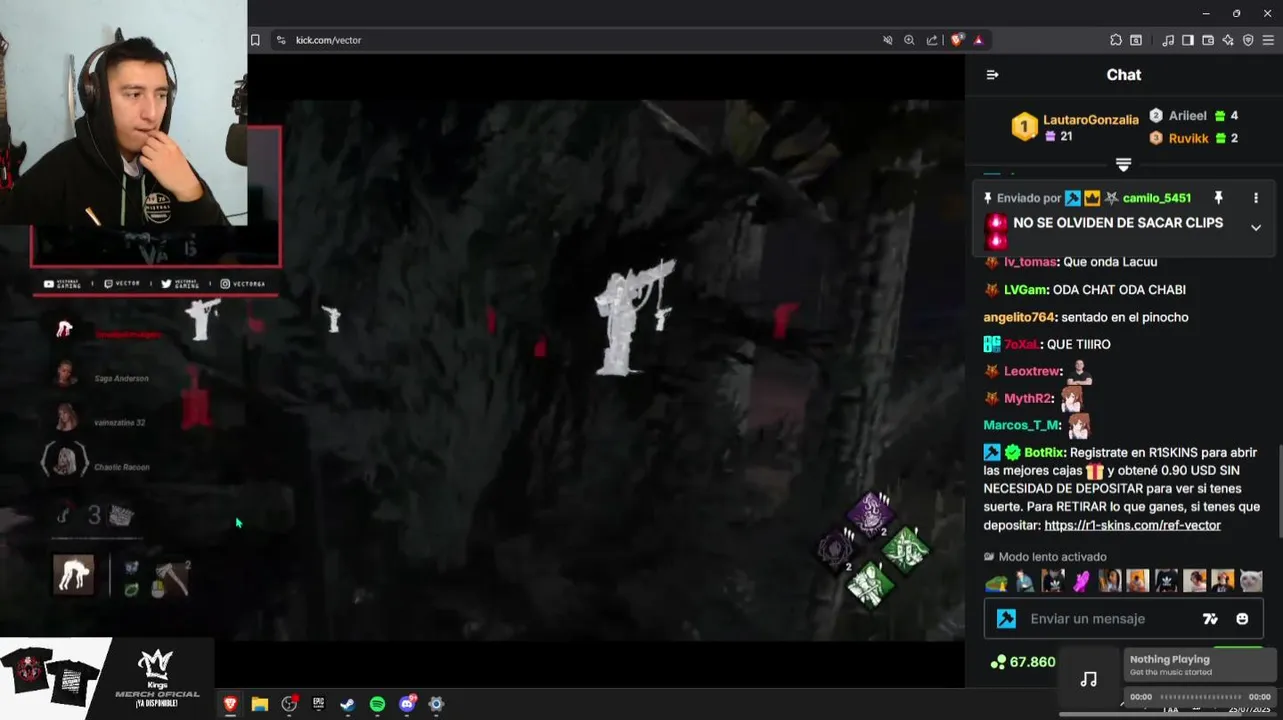The width and height of the screenshot is (1283, 720).
Task: Open the VPN shield toolbar icon
Action: (x=1248, y=40)
